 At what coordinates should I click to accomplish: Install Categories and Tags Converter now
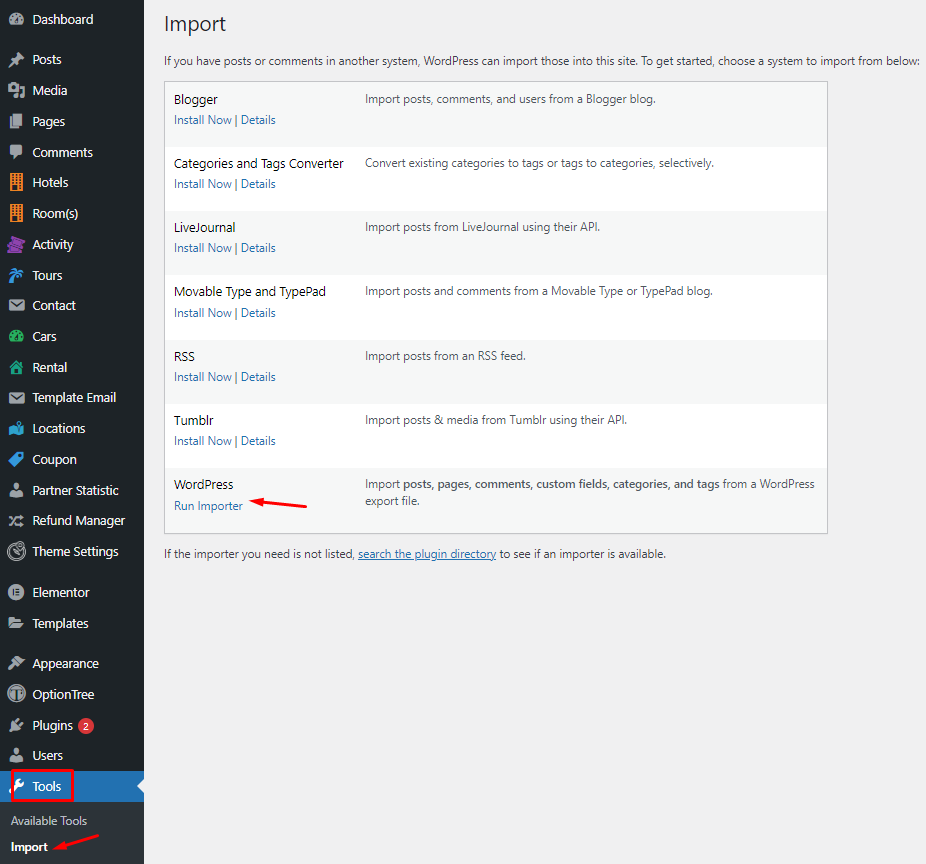[203, 184]
